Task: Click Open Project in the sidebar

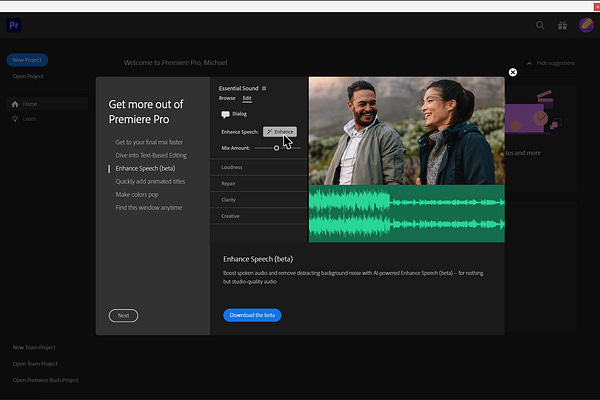Action: 28,76
